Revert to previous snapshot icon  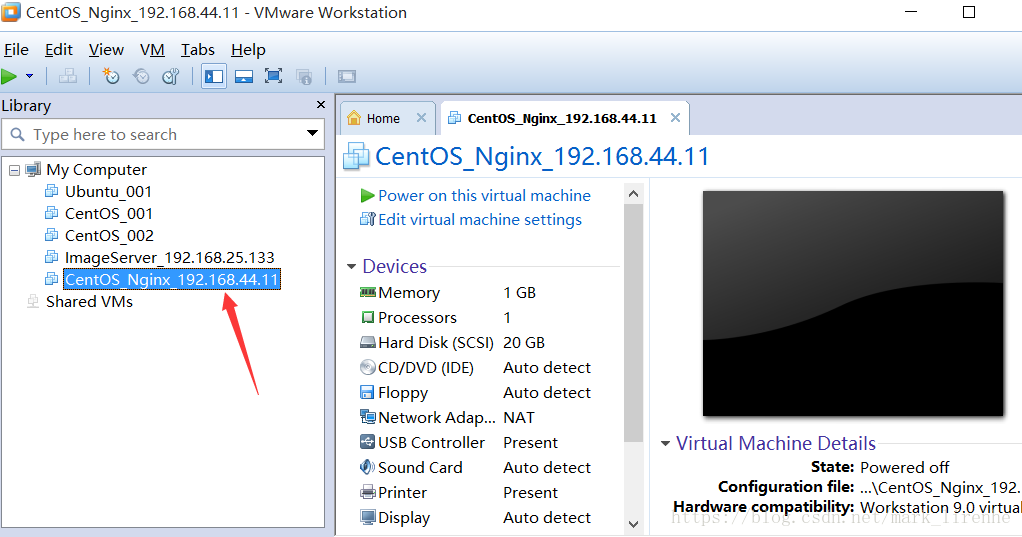pos(141,76)
